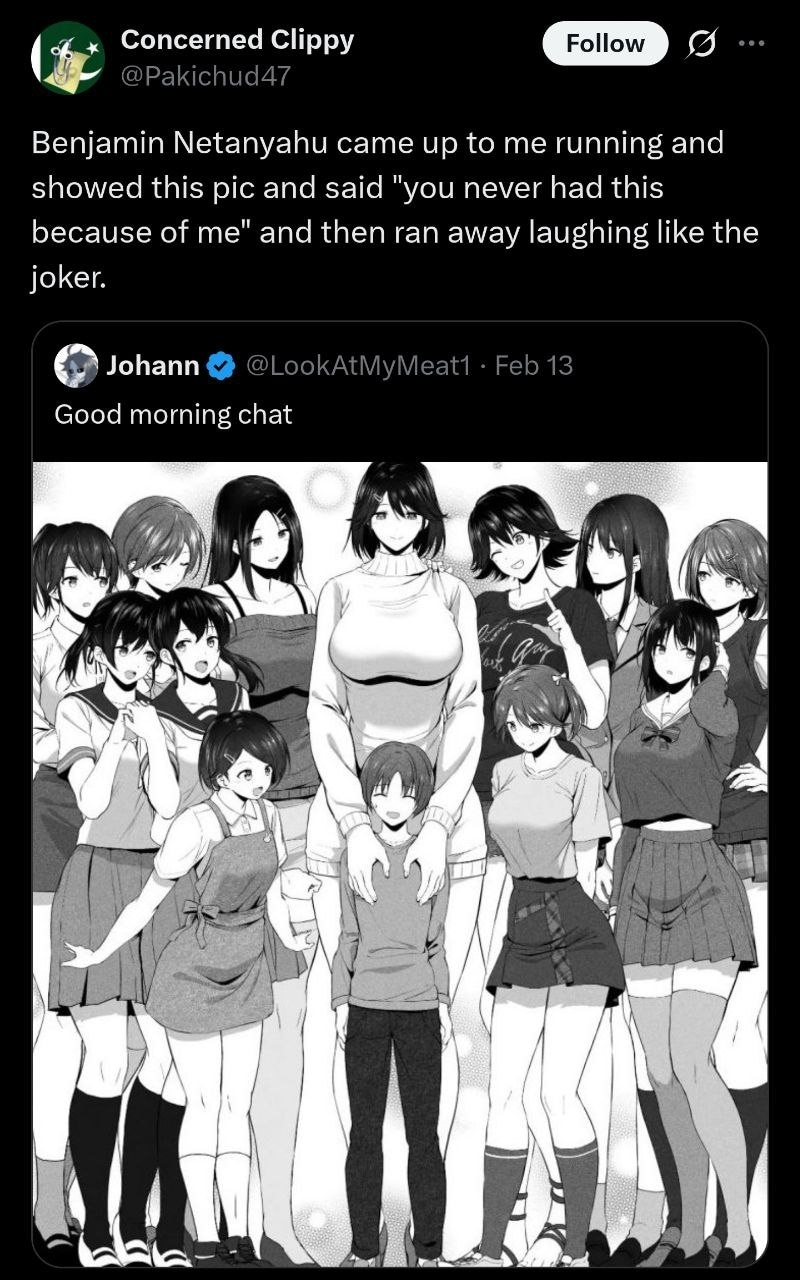Follow the Concerned Clippy account
The width and height of the screenshot is (800, 1280).
tap(605, 44)
